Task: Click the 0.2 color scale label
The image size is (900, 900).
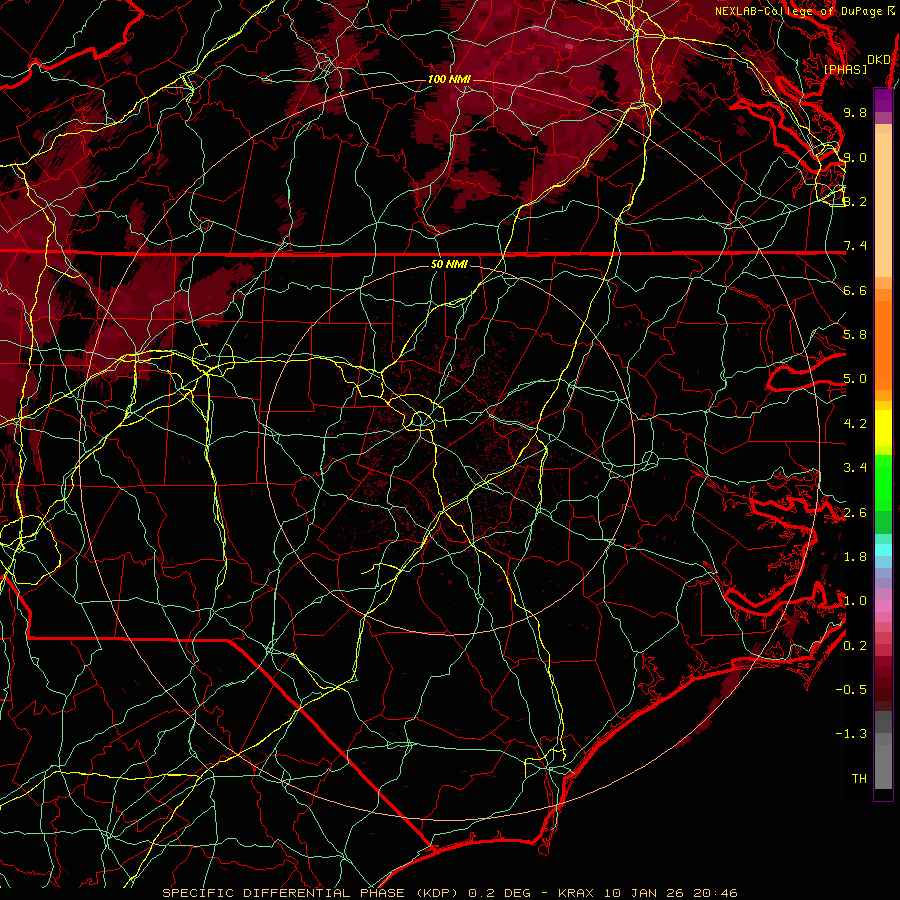Action: [x=855, y=645]
